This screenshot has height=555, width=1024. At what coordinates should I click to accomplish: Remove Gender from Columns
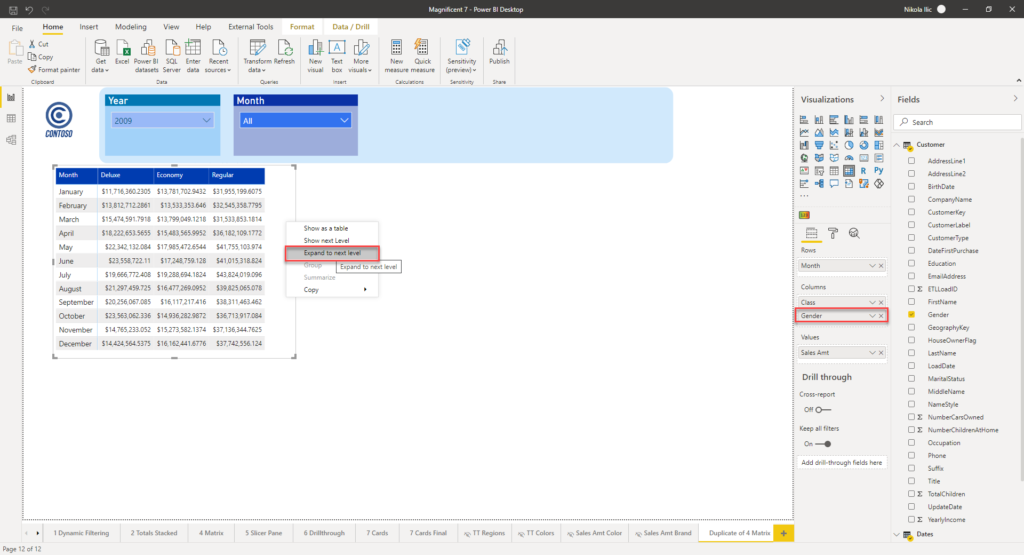[x=881, y=316]
